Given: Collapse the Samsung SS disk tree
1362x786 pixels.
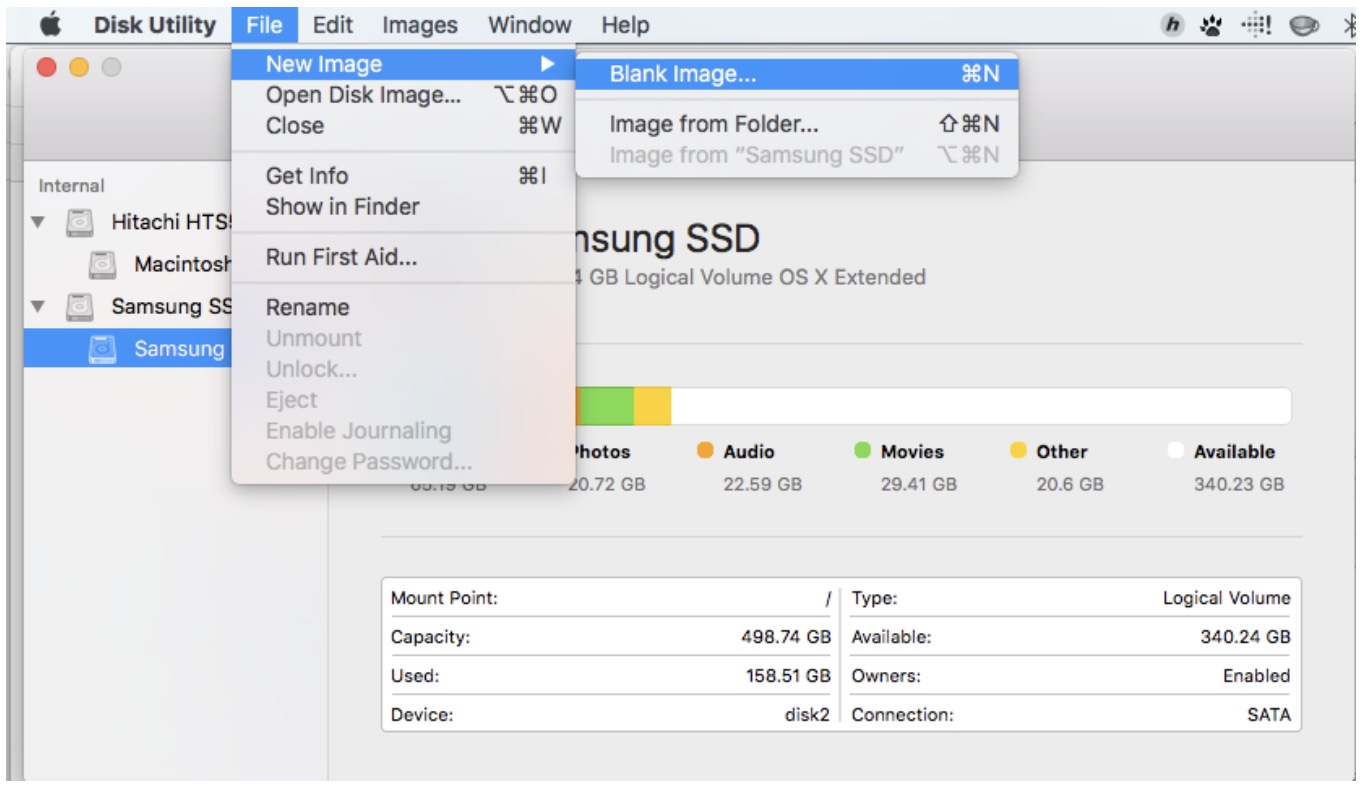Looking at the screenshot, I should point(38,307).
